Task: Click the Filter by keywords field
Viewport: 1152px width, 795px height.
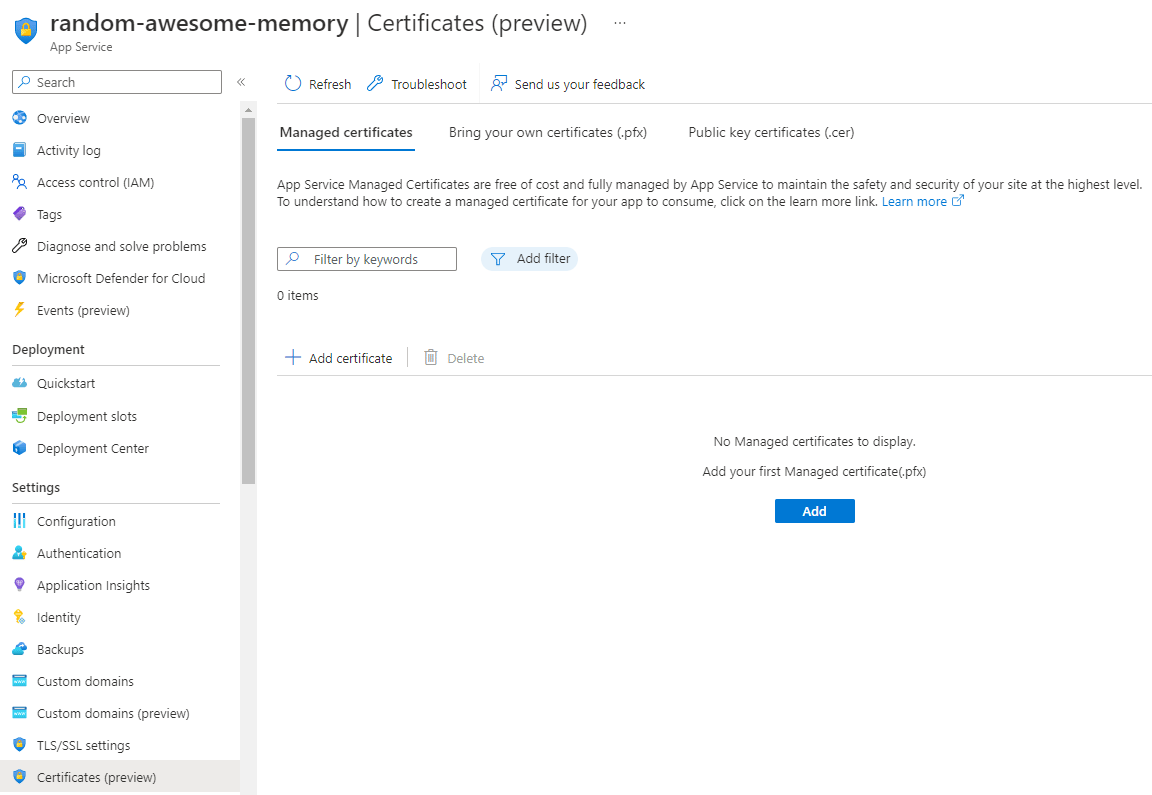Action: (x=367, y=259)
